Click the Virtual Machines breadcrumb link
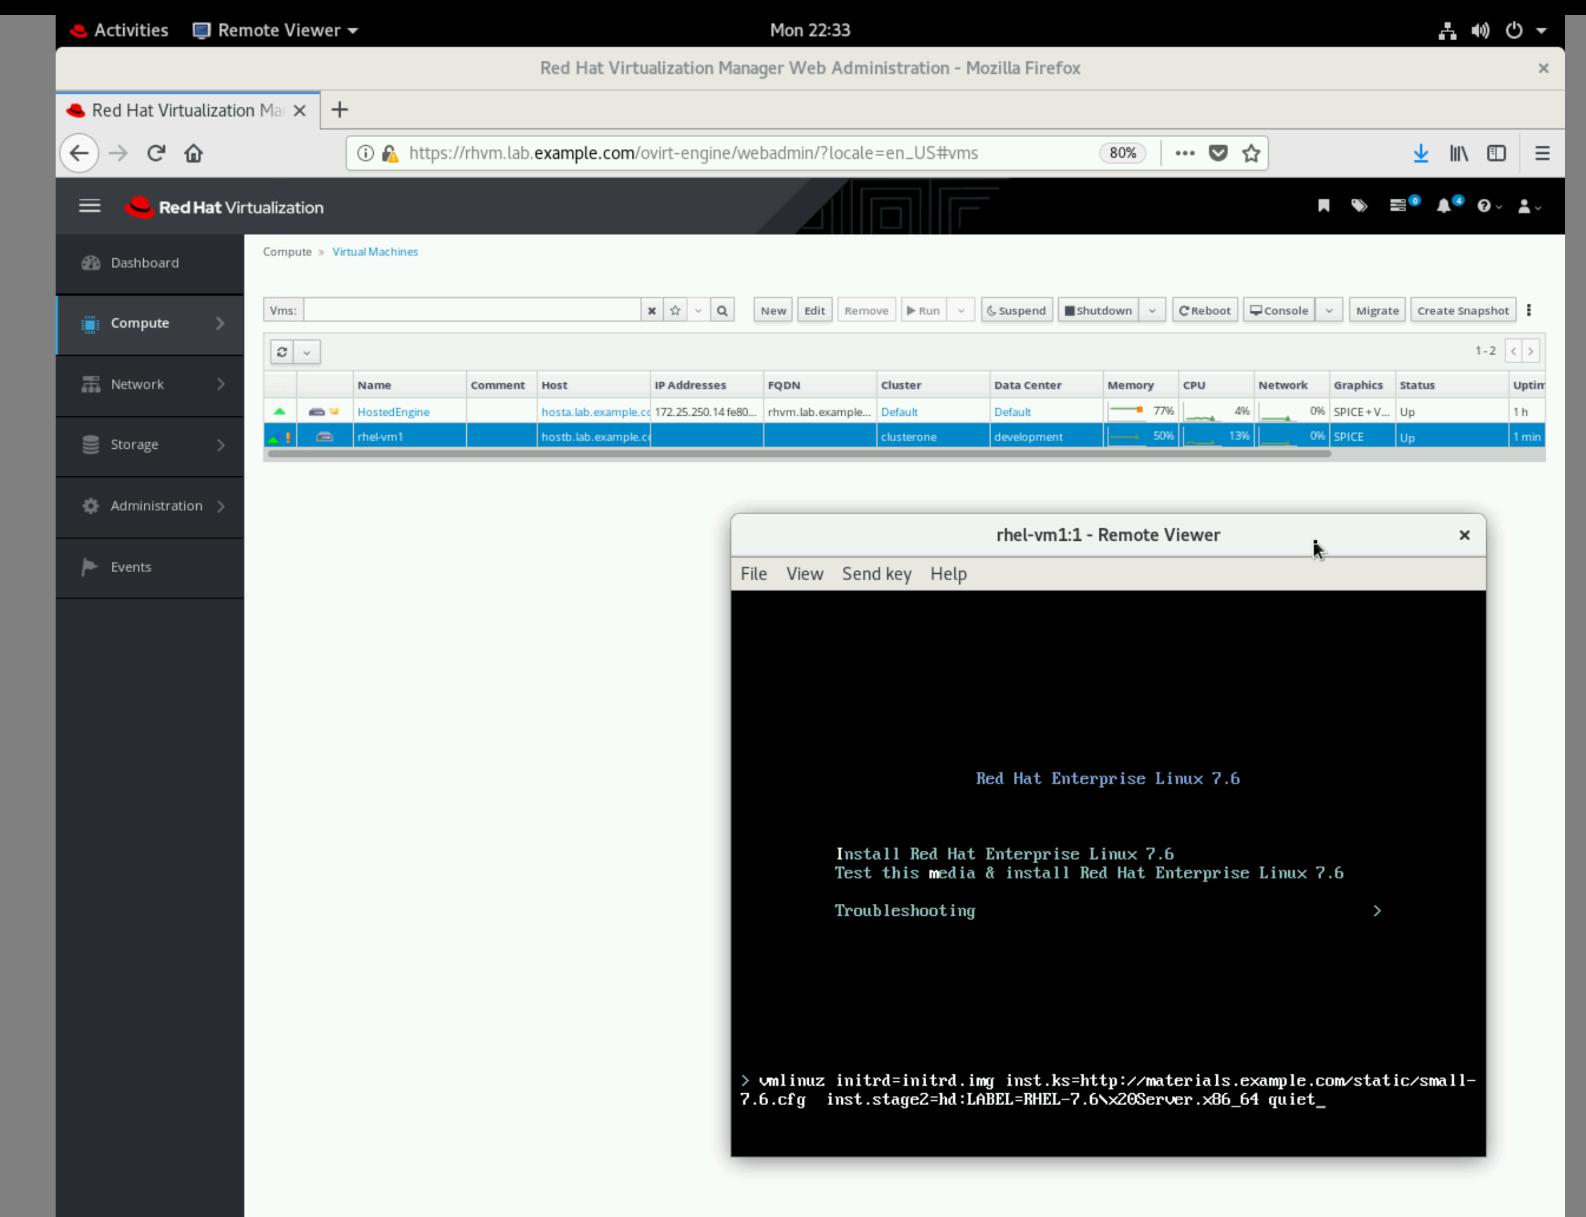Image resolution: width=1586 pixels, height=1217 pixels. tap(375, 252)
